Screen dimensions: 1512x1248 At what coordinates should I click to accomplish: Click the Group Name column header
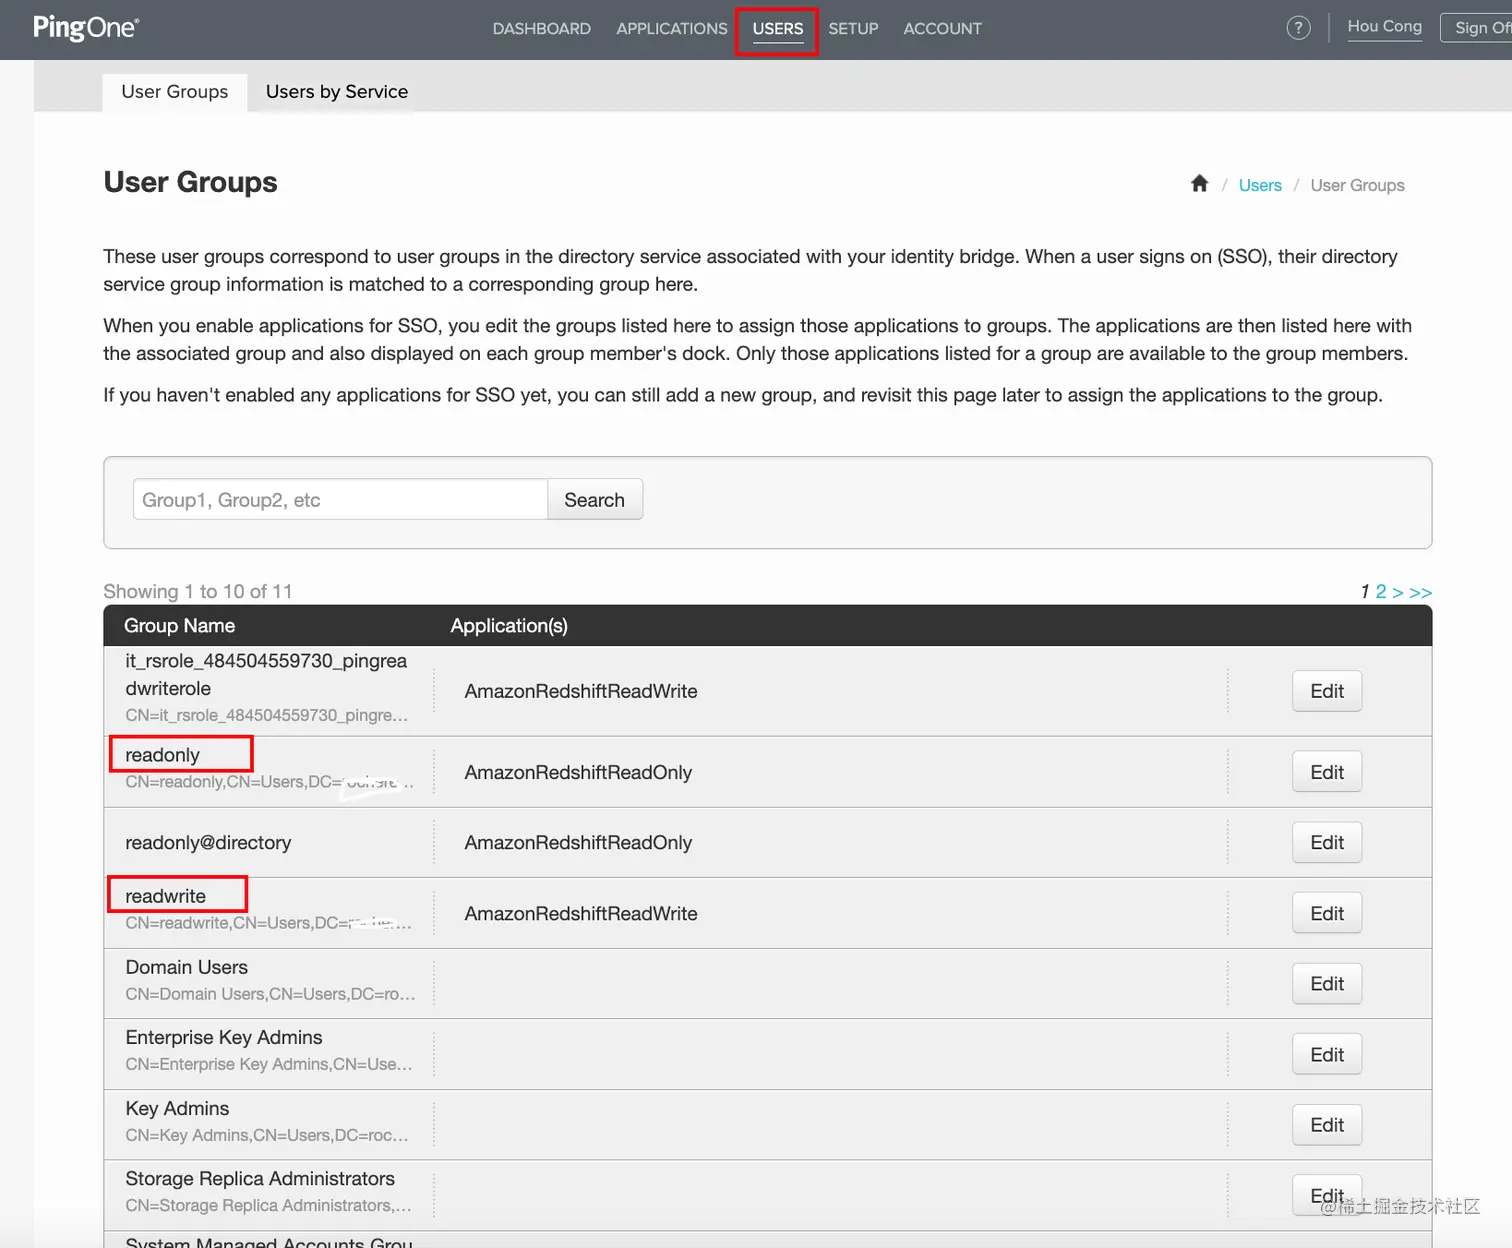[x=180, y=626]
